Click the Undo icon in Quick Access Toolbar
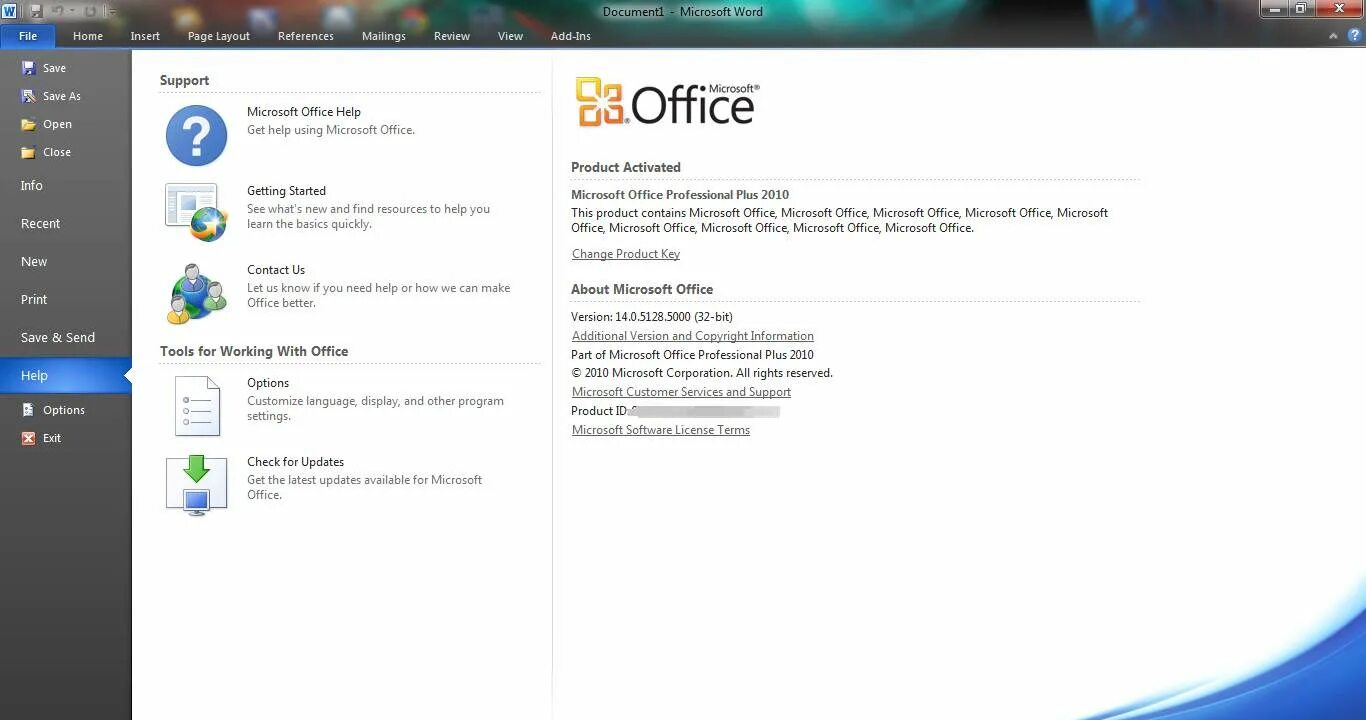Viewport: 1366px width, 720px height. click(58, 11)
